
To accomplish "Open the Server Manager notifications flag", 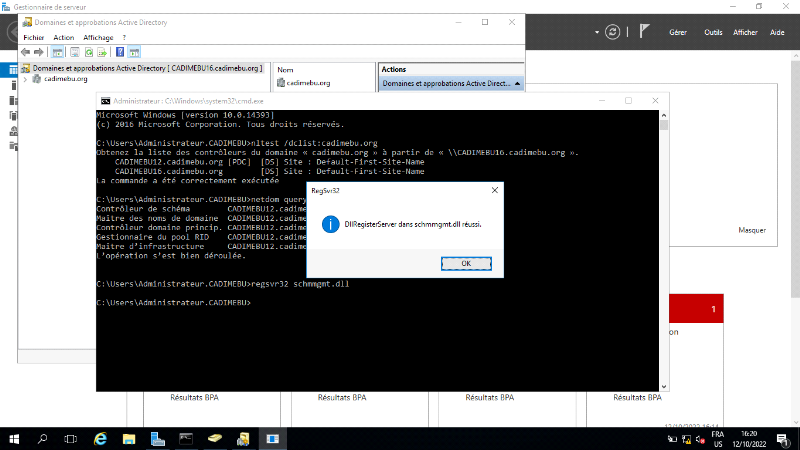I will (645, 32).
